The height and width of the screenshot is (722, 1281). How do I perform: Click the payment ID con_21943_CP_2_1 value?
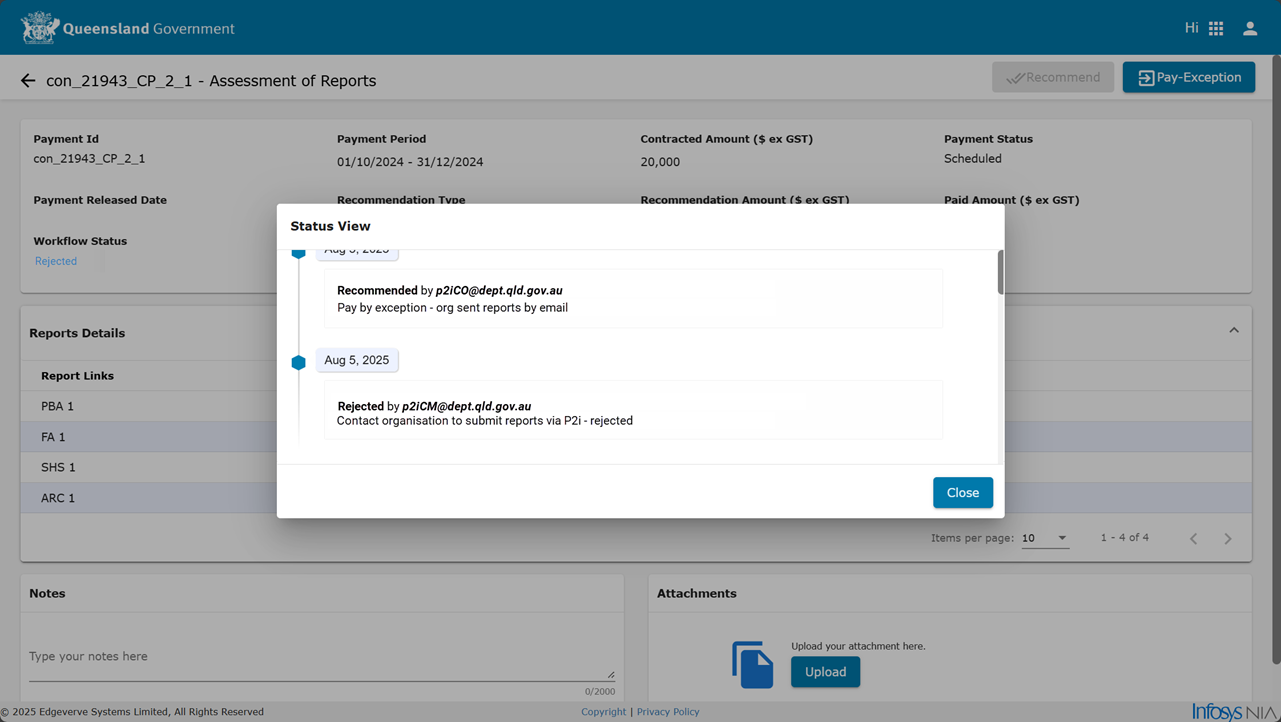89,159
